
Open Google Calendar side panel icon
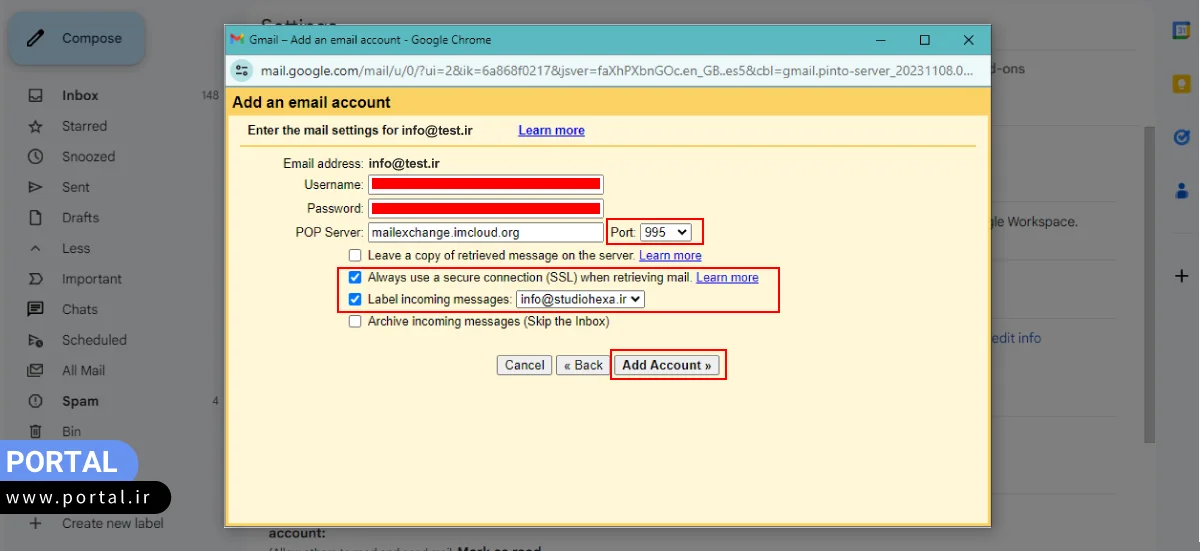pos(1181,31)
